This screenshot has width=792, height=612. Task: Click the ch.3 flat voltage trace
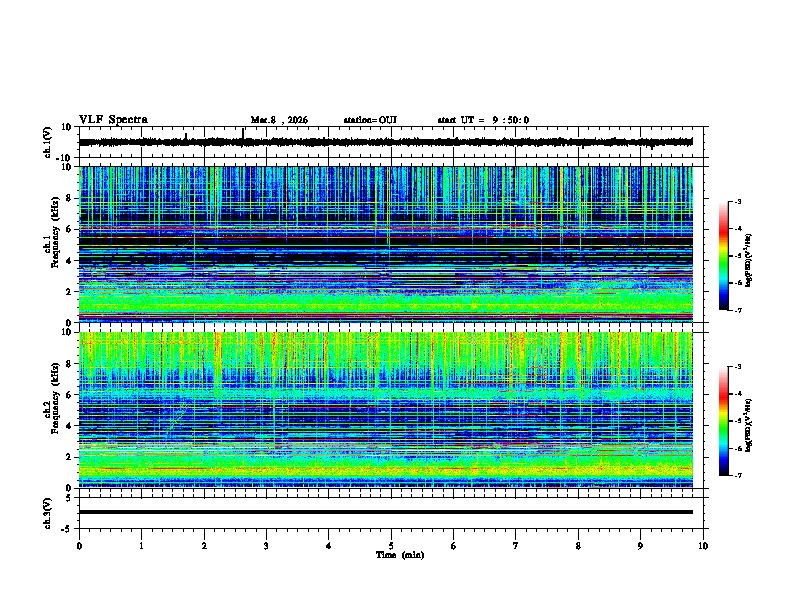386,512
